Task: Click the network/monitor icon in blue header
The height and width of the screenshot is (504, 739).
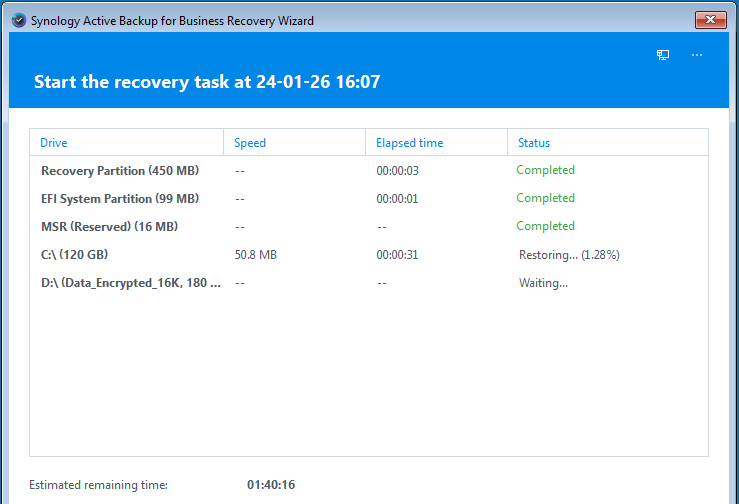Action: (663, 55)
